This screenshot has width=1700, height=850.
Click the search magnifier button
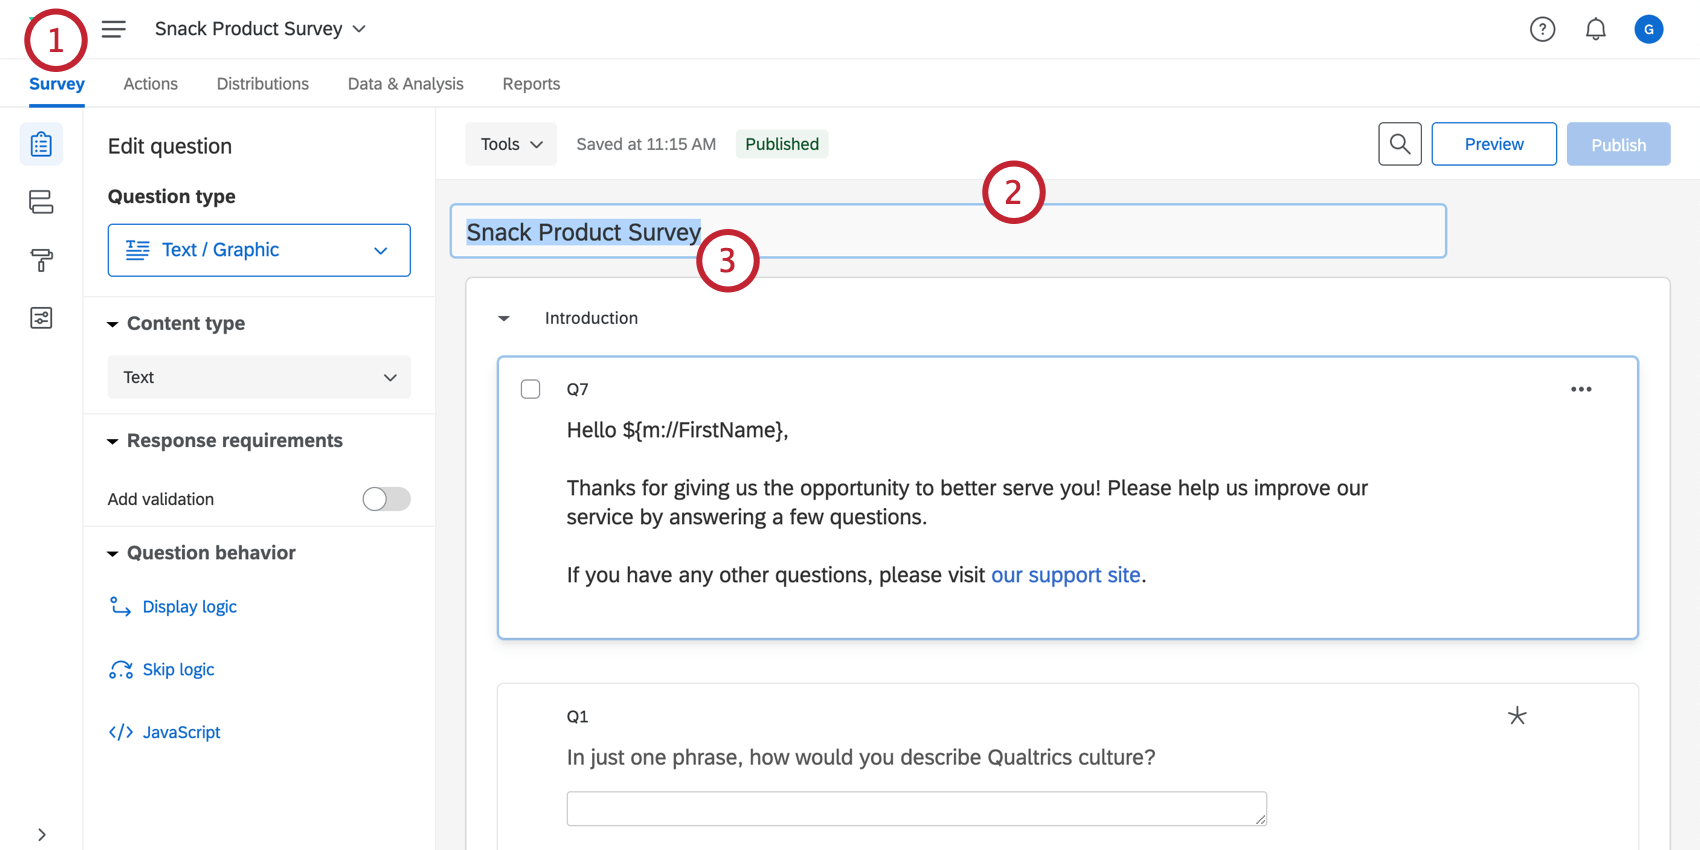(x=1399, y=144)
